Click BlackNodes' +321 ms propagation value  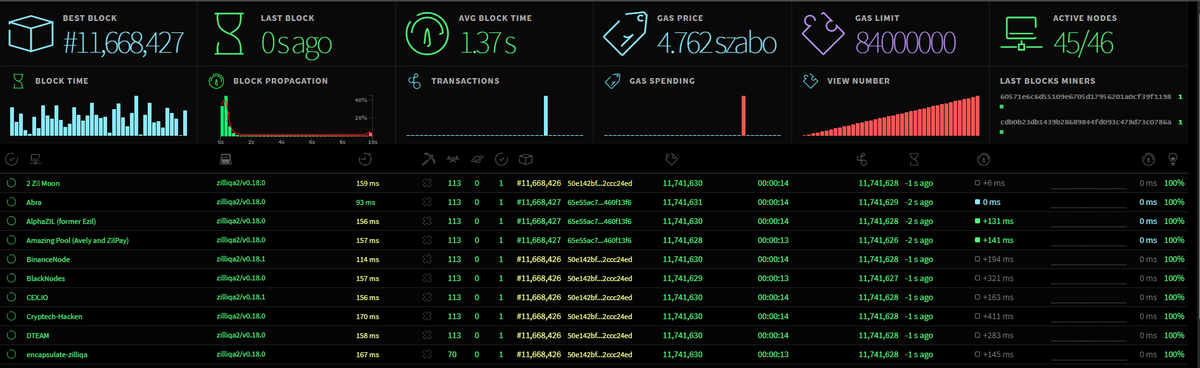tap(993, 278)
